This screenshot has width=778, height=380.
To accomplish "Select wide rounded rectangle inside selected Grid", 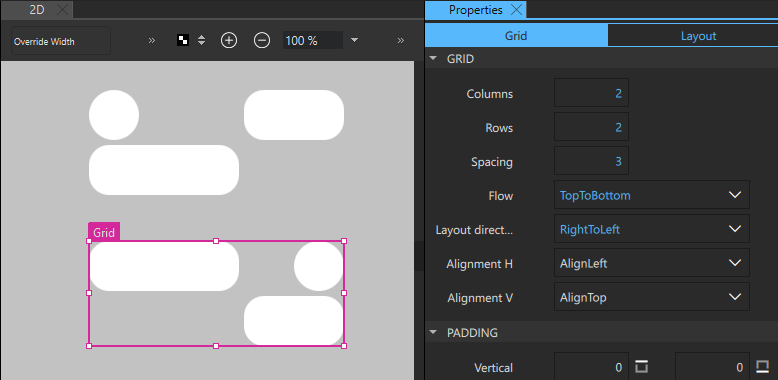I will 164,266.
